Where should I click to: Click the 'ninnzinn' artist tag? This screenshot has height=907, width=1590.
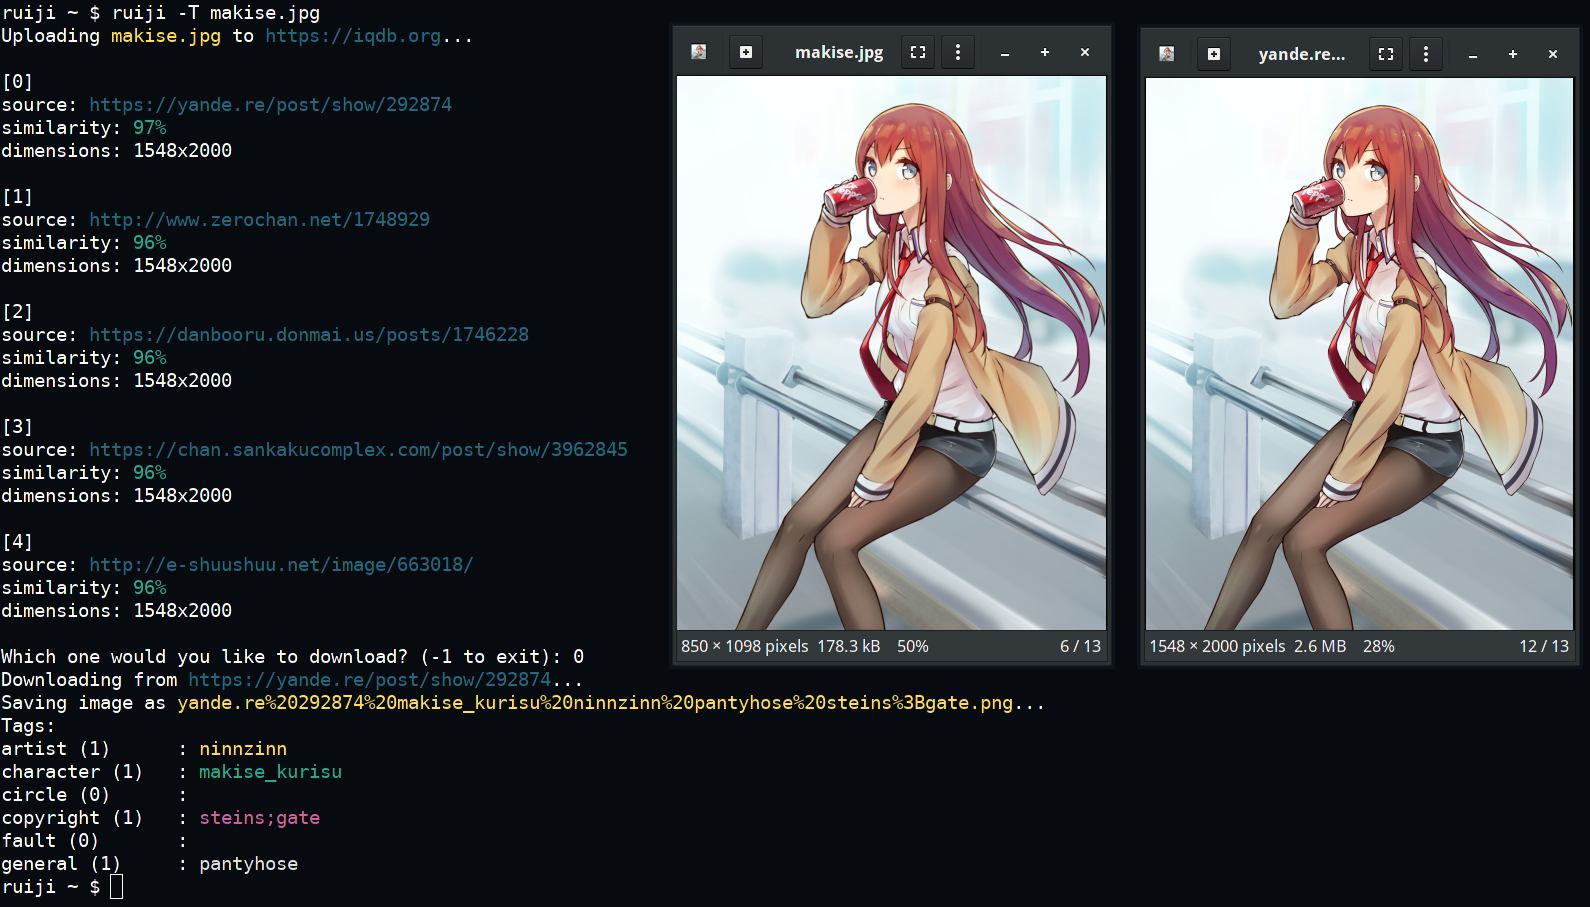(243, 749)
